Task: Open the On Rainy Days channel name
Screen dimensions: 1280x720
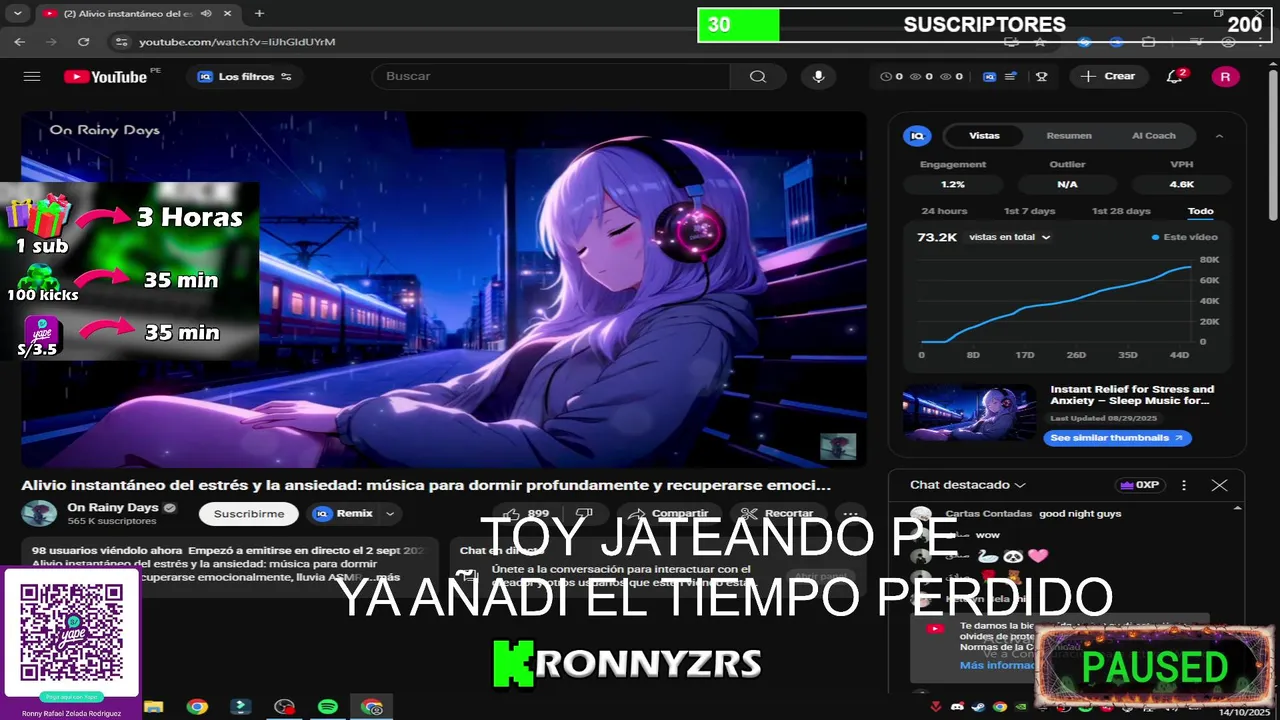Action: pyautogui.click(x=113, y=508)
